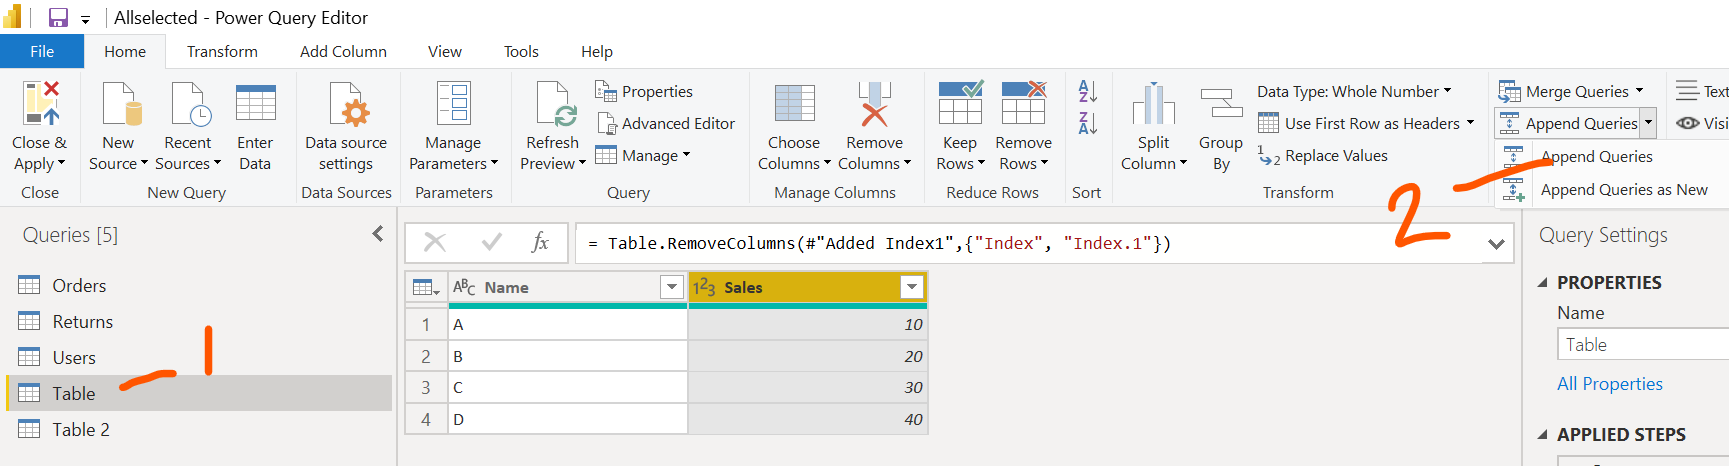The height and width of the screenshot is (466, 1729).
Task: Switch to the Tools tab
Action: click(521, 52)
